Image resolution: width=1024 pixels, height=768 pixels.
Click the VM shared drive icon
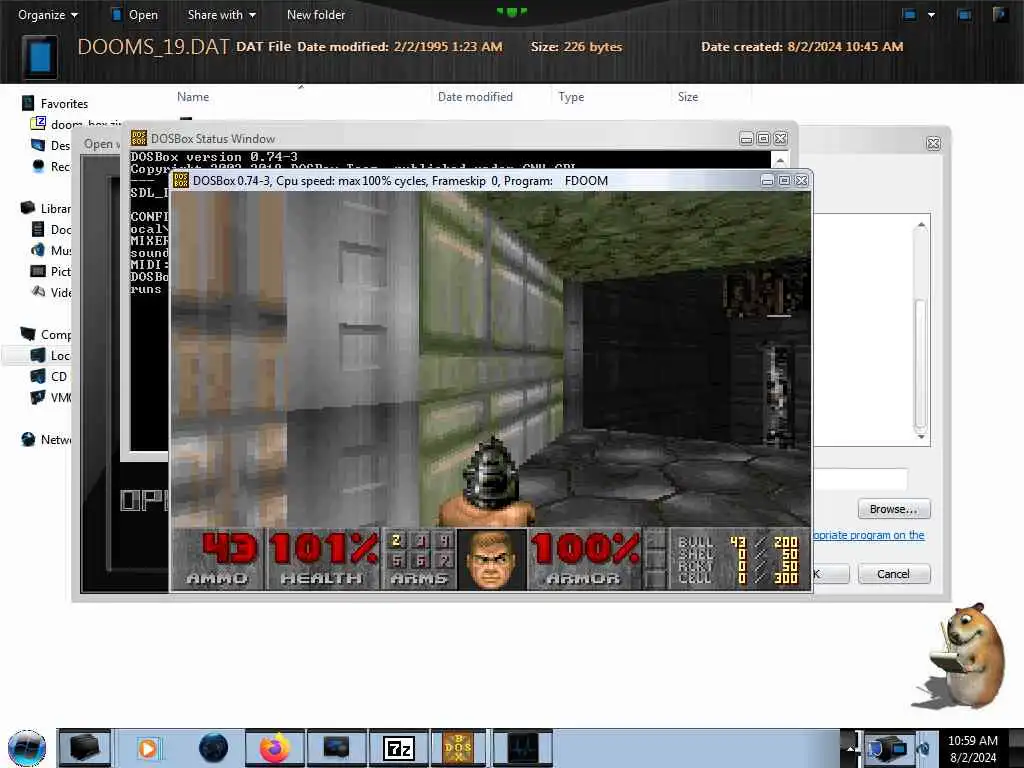38,397
